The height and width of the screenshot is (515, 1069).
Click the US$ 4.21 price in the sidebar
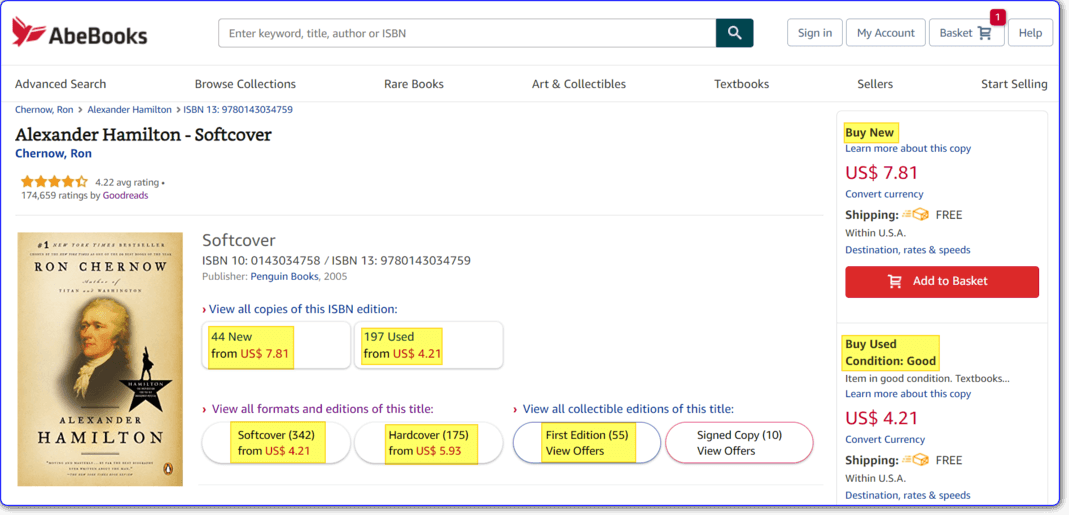click(882, 417)
